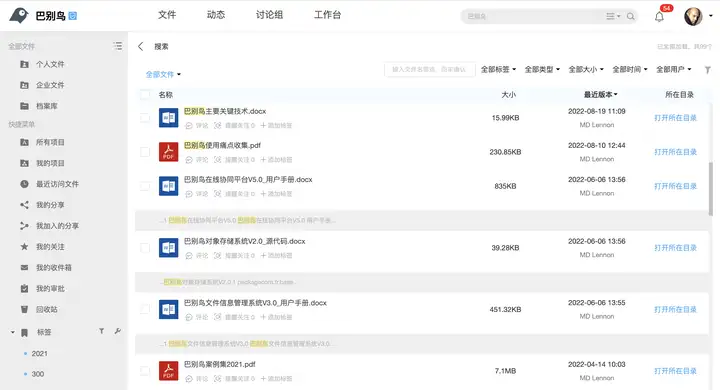This screenshot has width=720, height=390.
Task: Select the header checkbox beside 名称
Action: point(145,95)
